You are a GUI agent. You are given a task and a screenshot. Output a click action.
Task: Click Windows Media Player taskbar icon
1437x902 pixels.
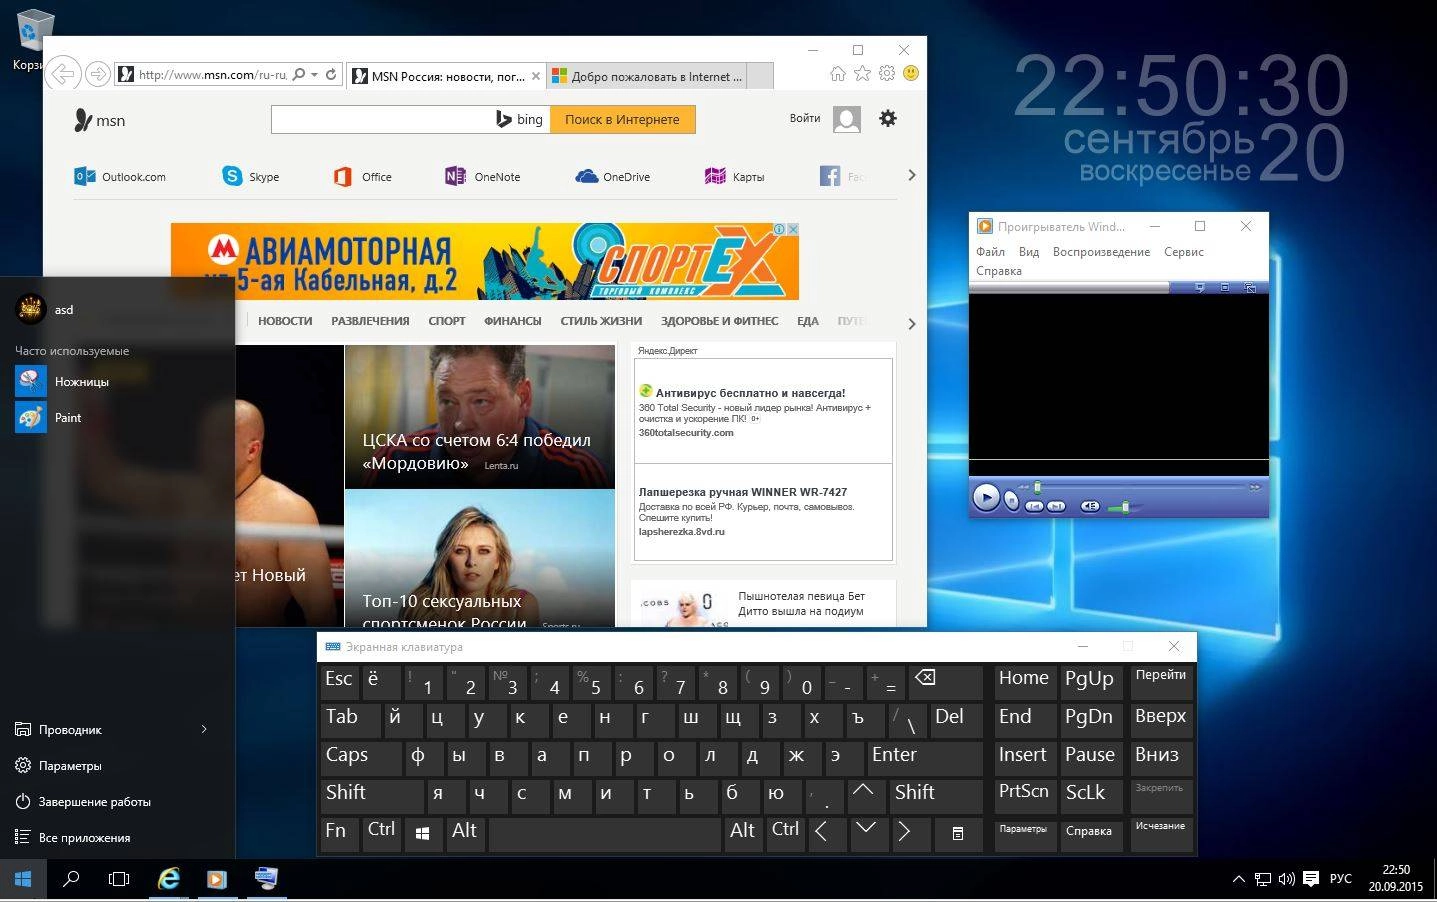pos(216,879)
